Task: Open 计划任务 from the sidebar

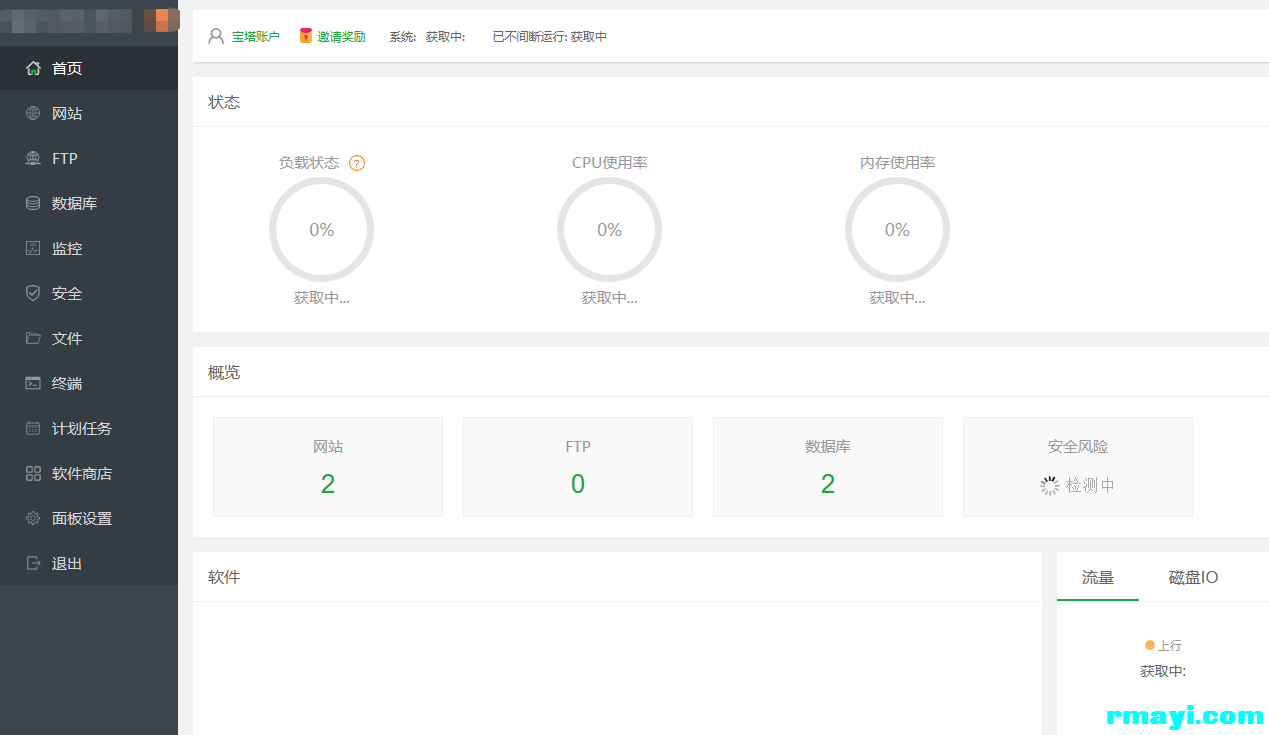Action: coord(81,429)
